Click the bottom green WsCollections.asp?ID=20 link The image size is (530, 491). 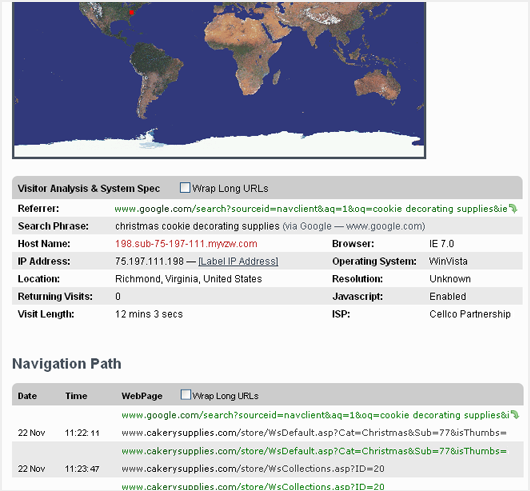[x=253, y=487]
